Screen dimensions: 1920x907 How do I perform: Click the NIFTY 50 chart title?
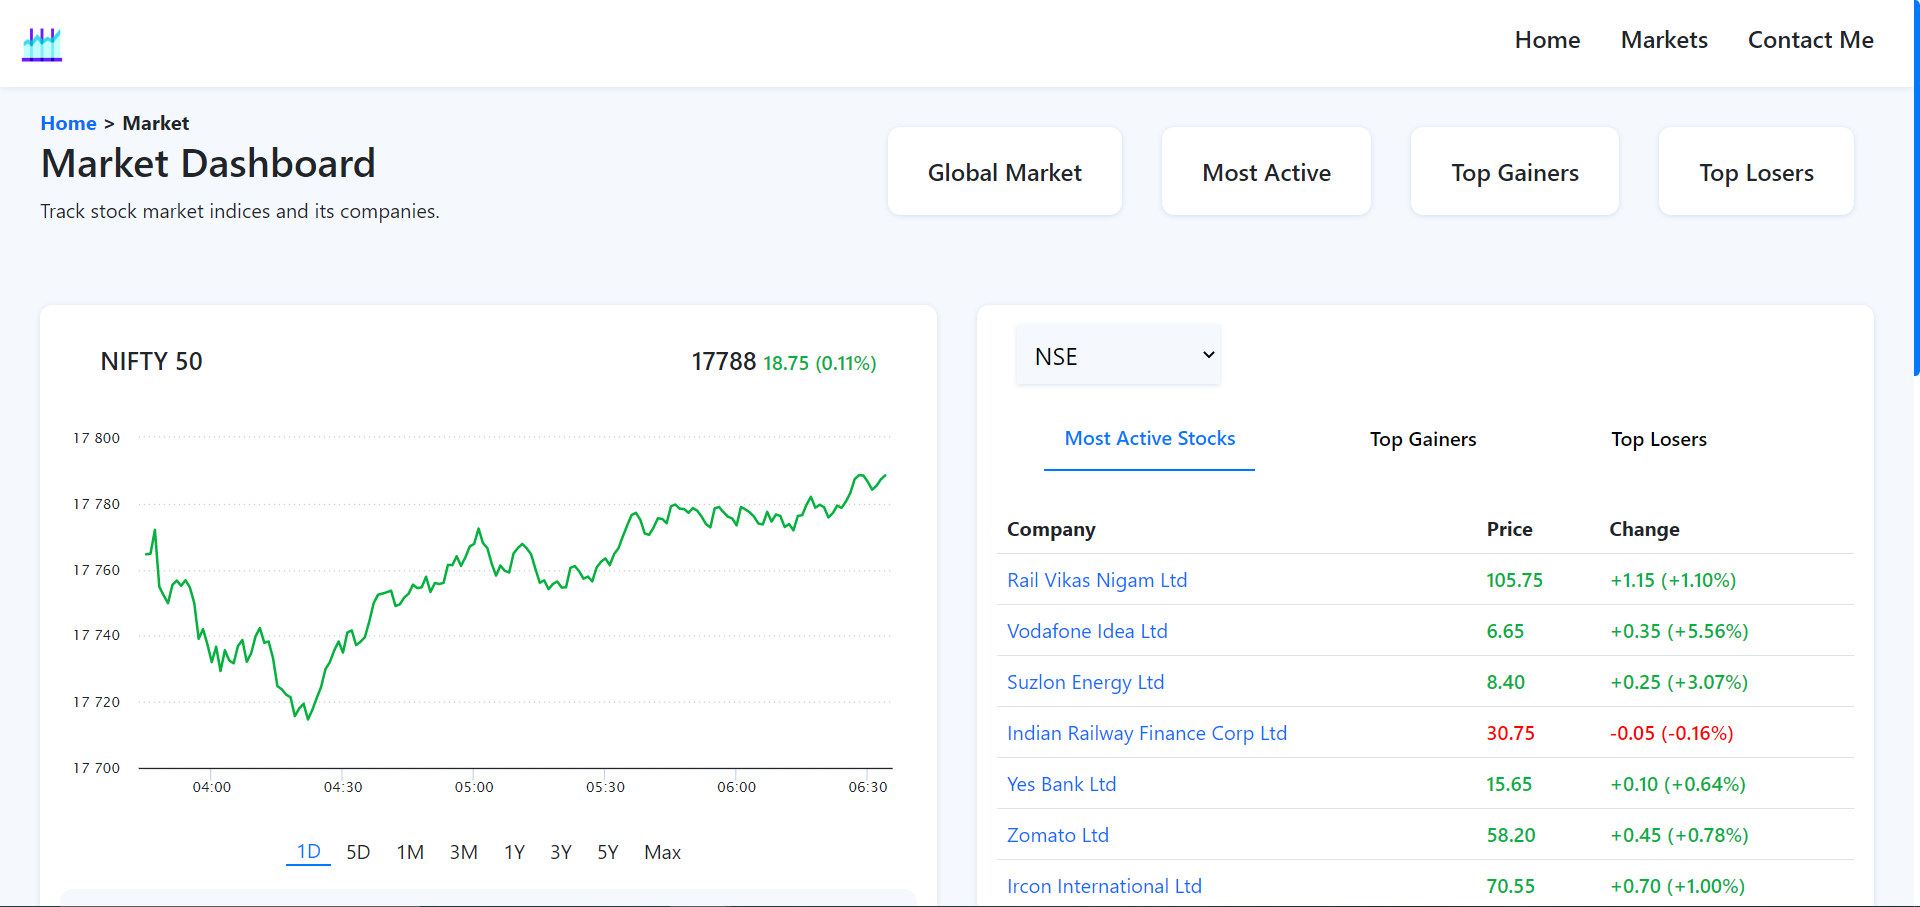pos(151,361)
